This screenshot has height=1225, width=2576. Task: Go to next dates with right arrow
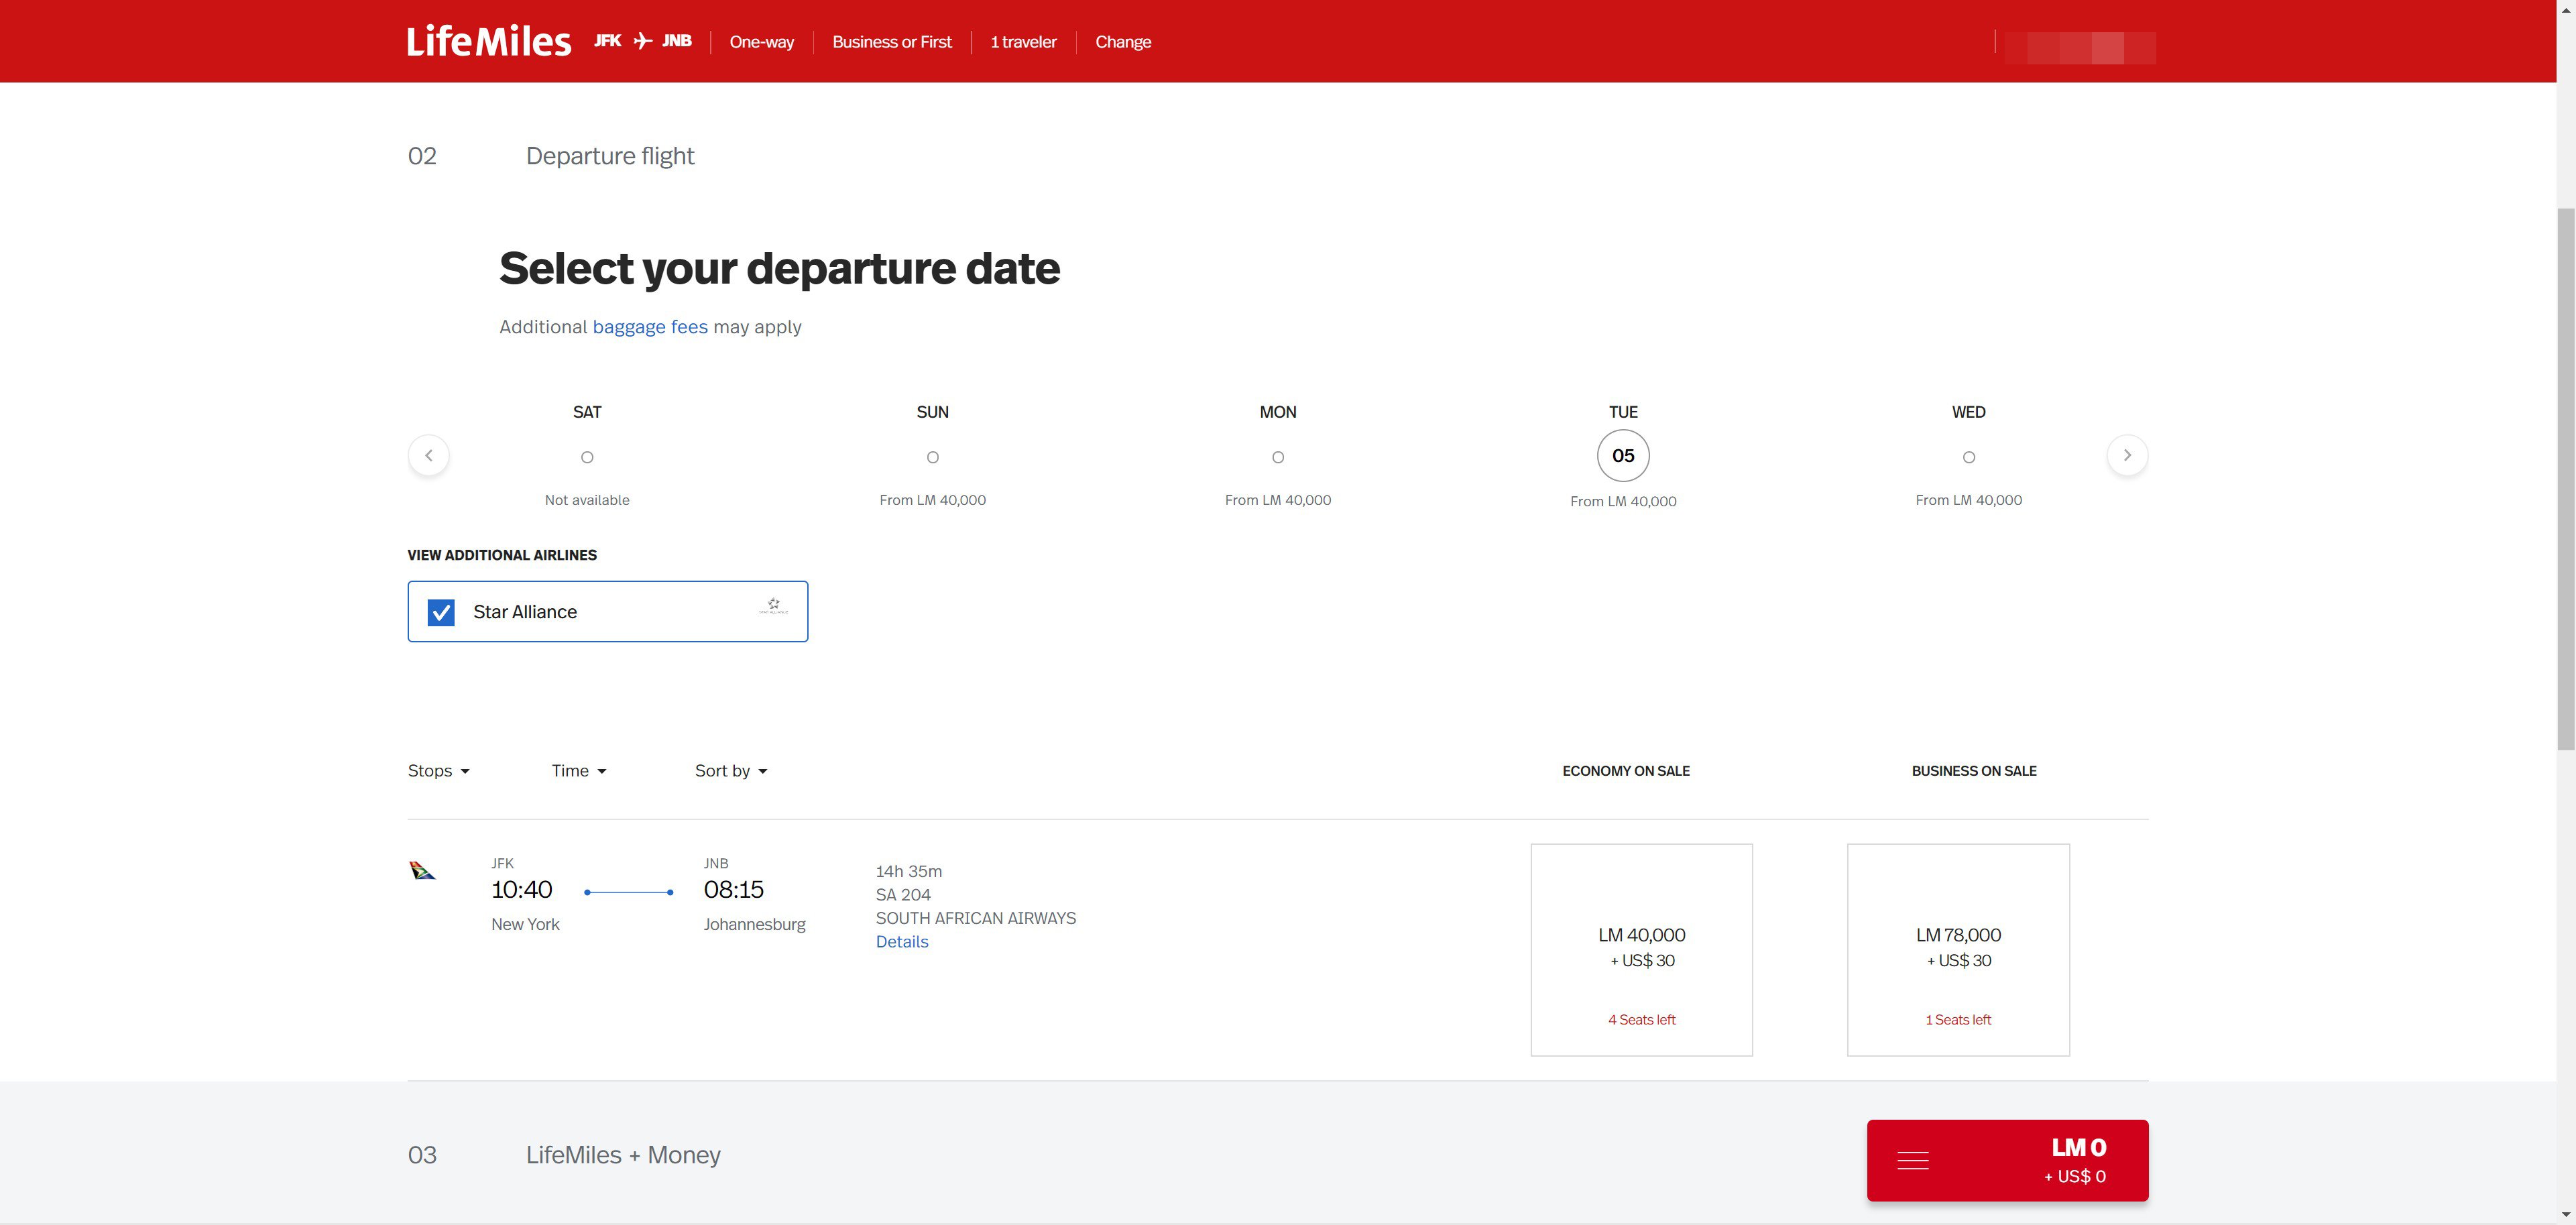point(2127,456)
